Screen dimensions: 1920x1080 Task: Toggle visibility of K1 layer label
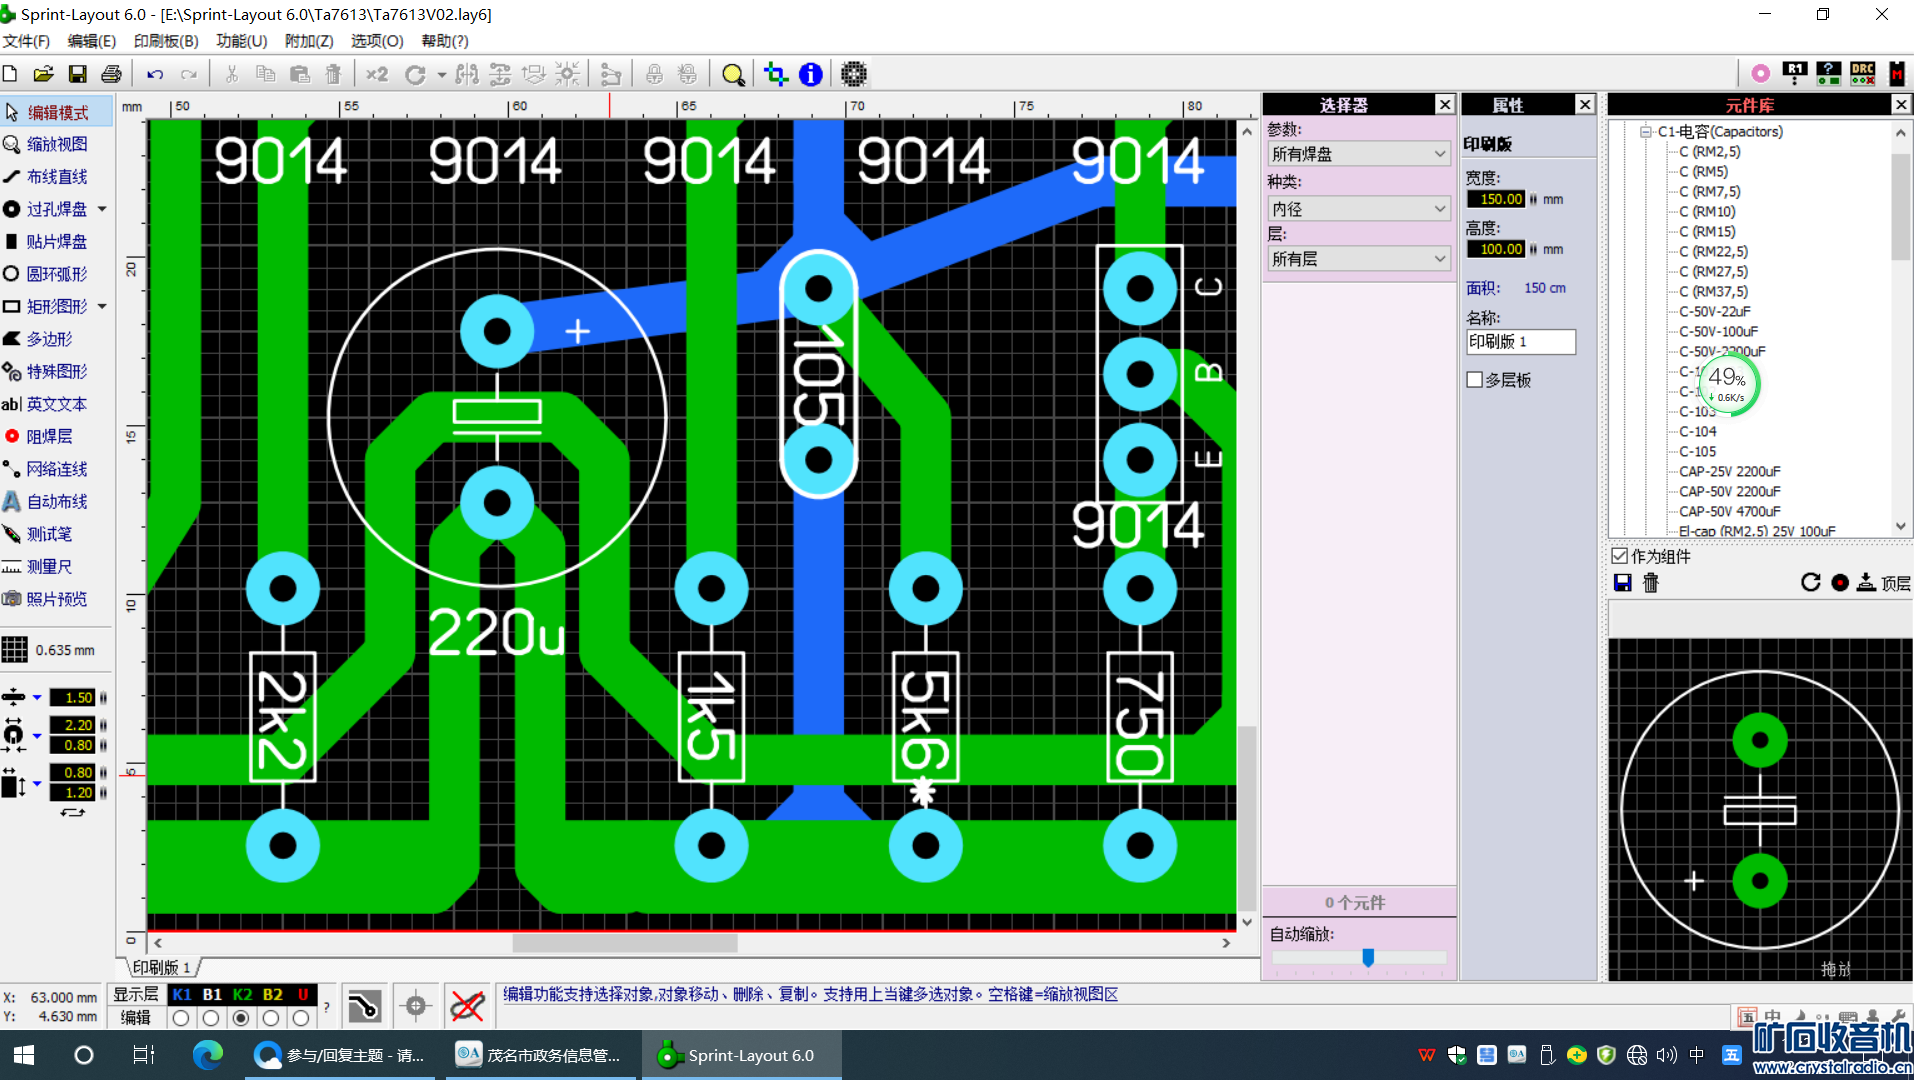tap(181, 995)
